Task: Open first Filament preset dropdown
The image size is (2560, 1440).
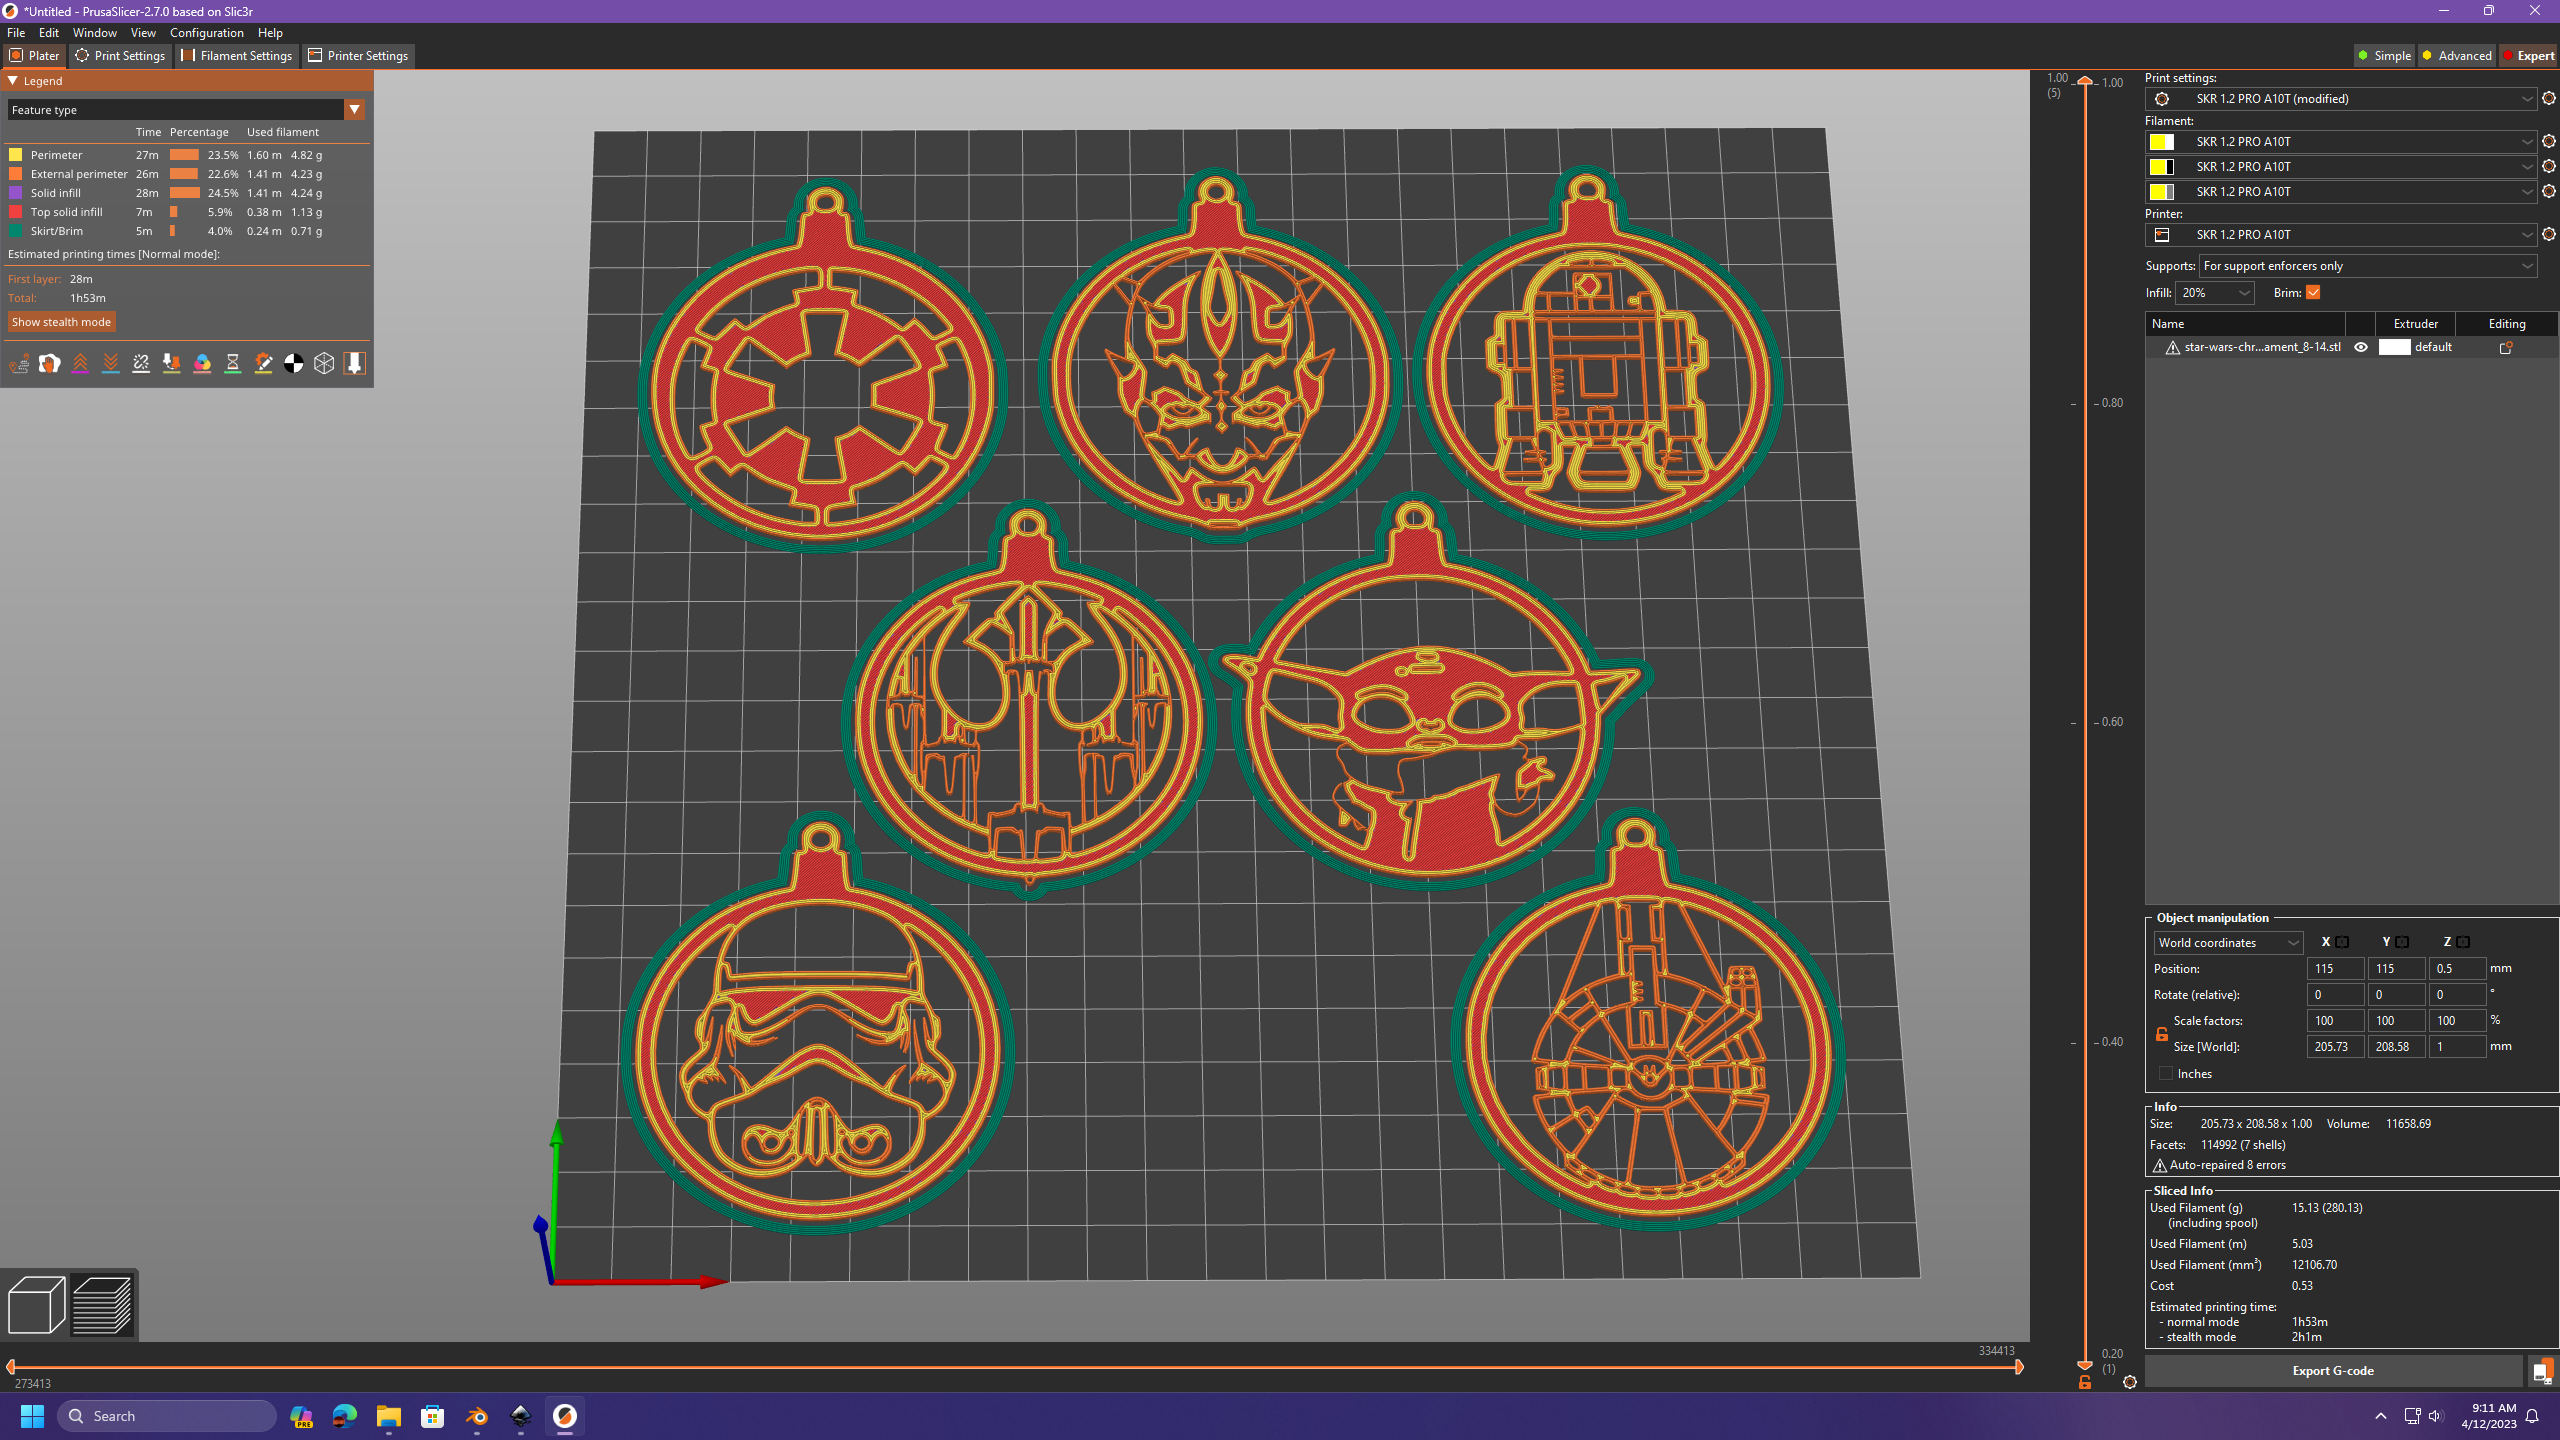Action: click(x=2340, y=141)
